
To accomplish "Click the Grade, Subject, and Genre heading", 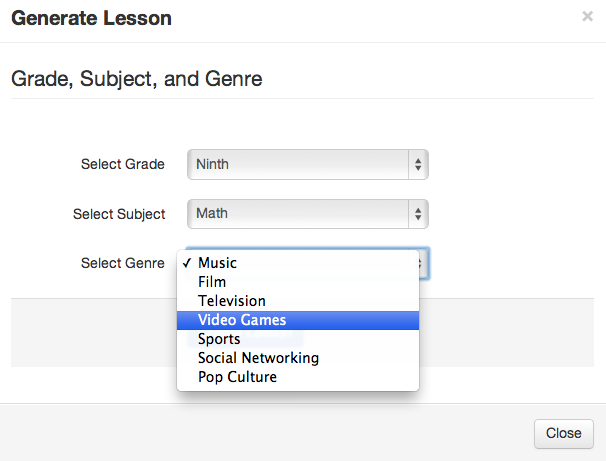I will (137, 78).
